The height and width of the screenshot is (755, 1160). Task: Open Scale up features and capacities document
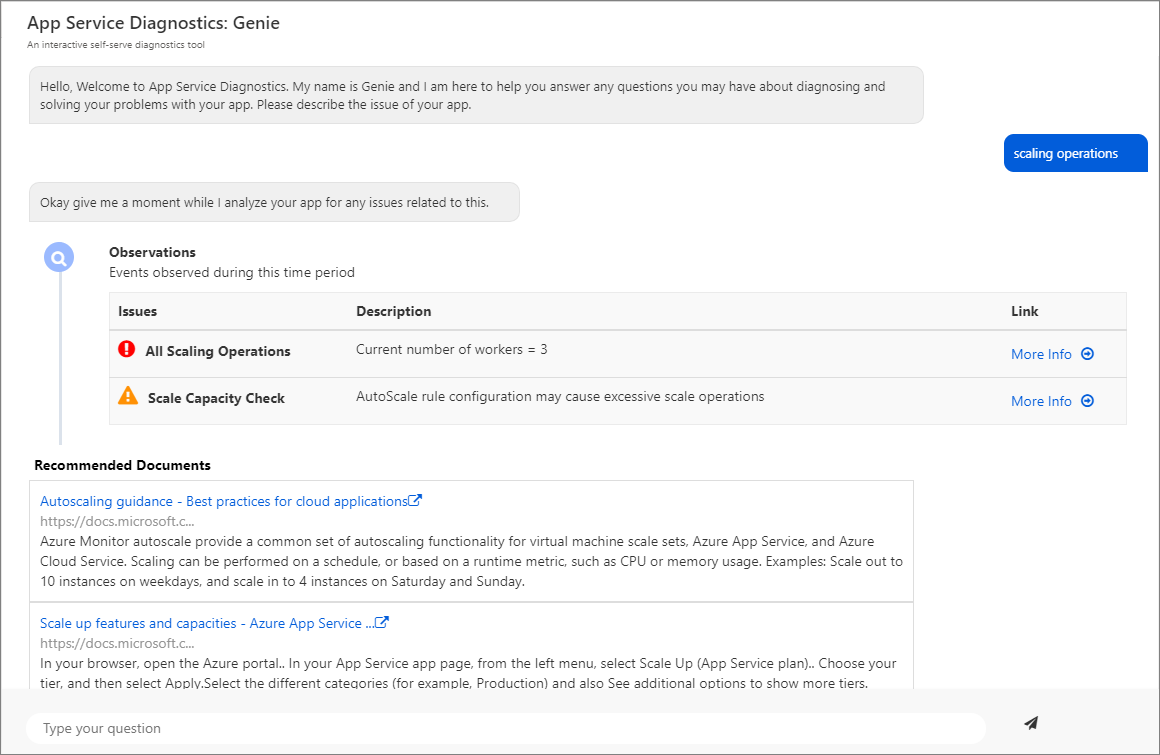point(206,623)
